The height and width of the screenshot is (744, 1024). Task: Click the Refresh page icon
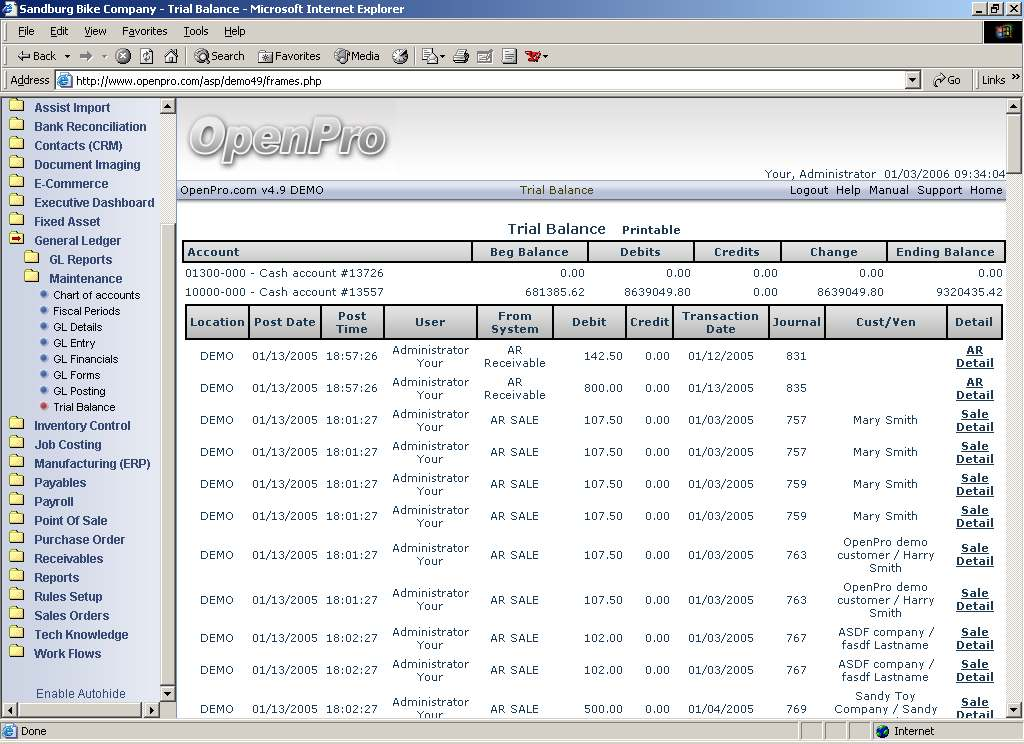147,56
